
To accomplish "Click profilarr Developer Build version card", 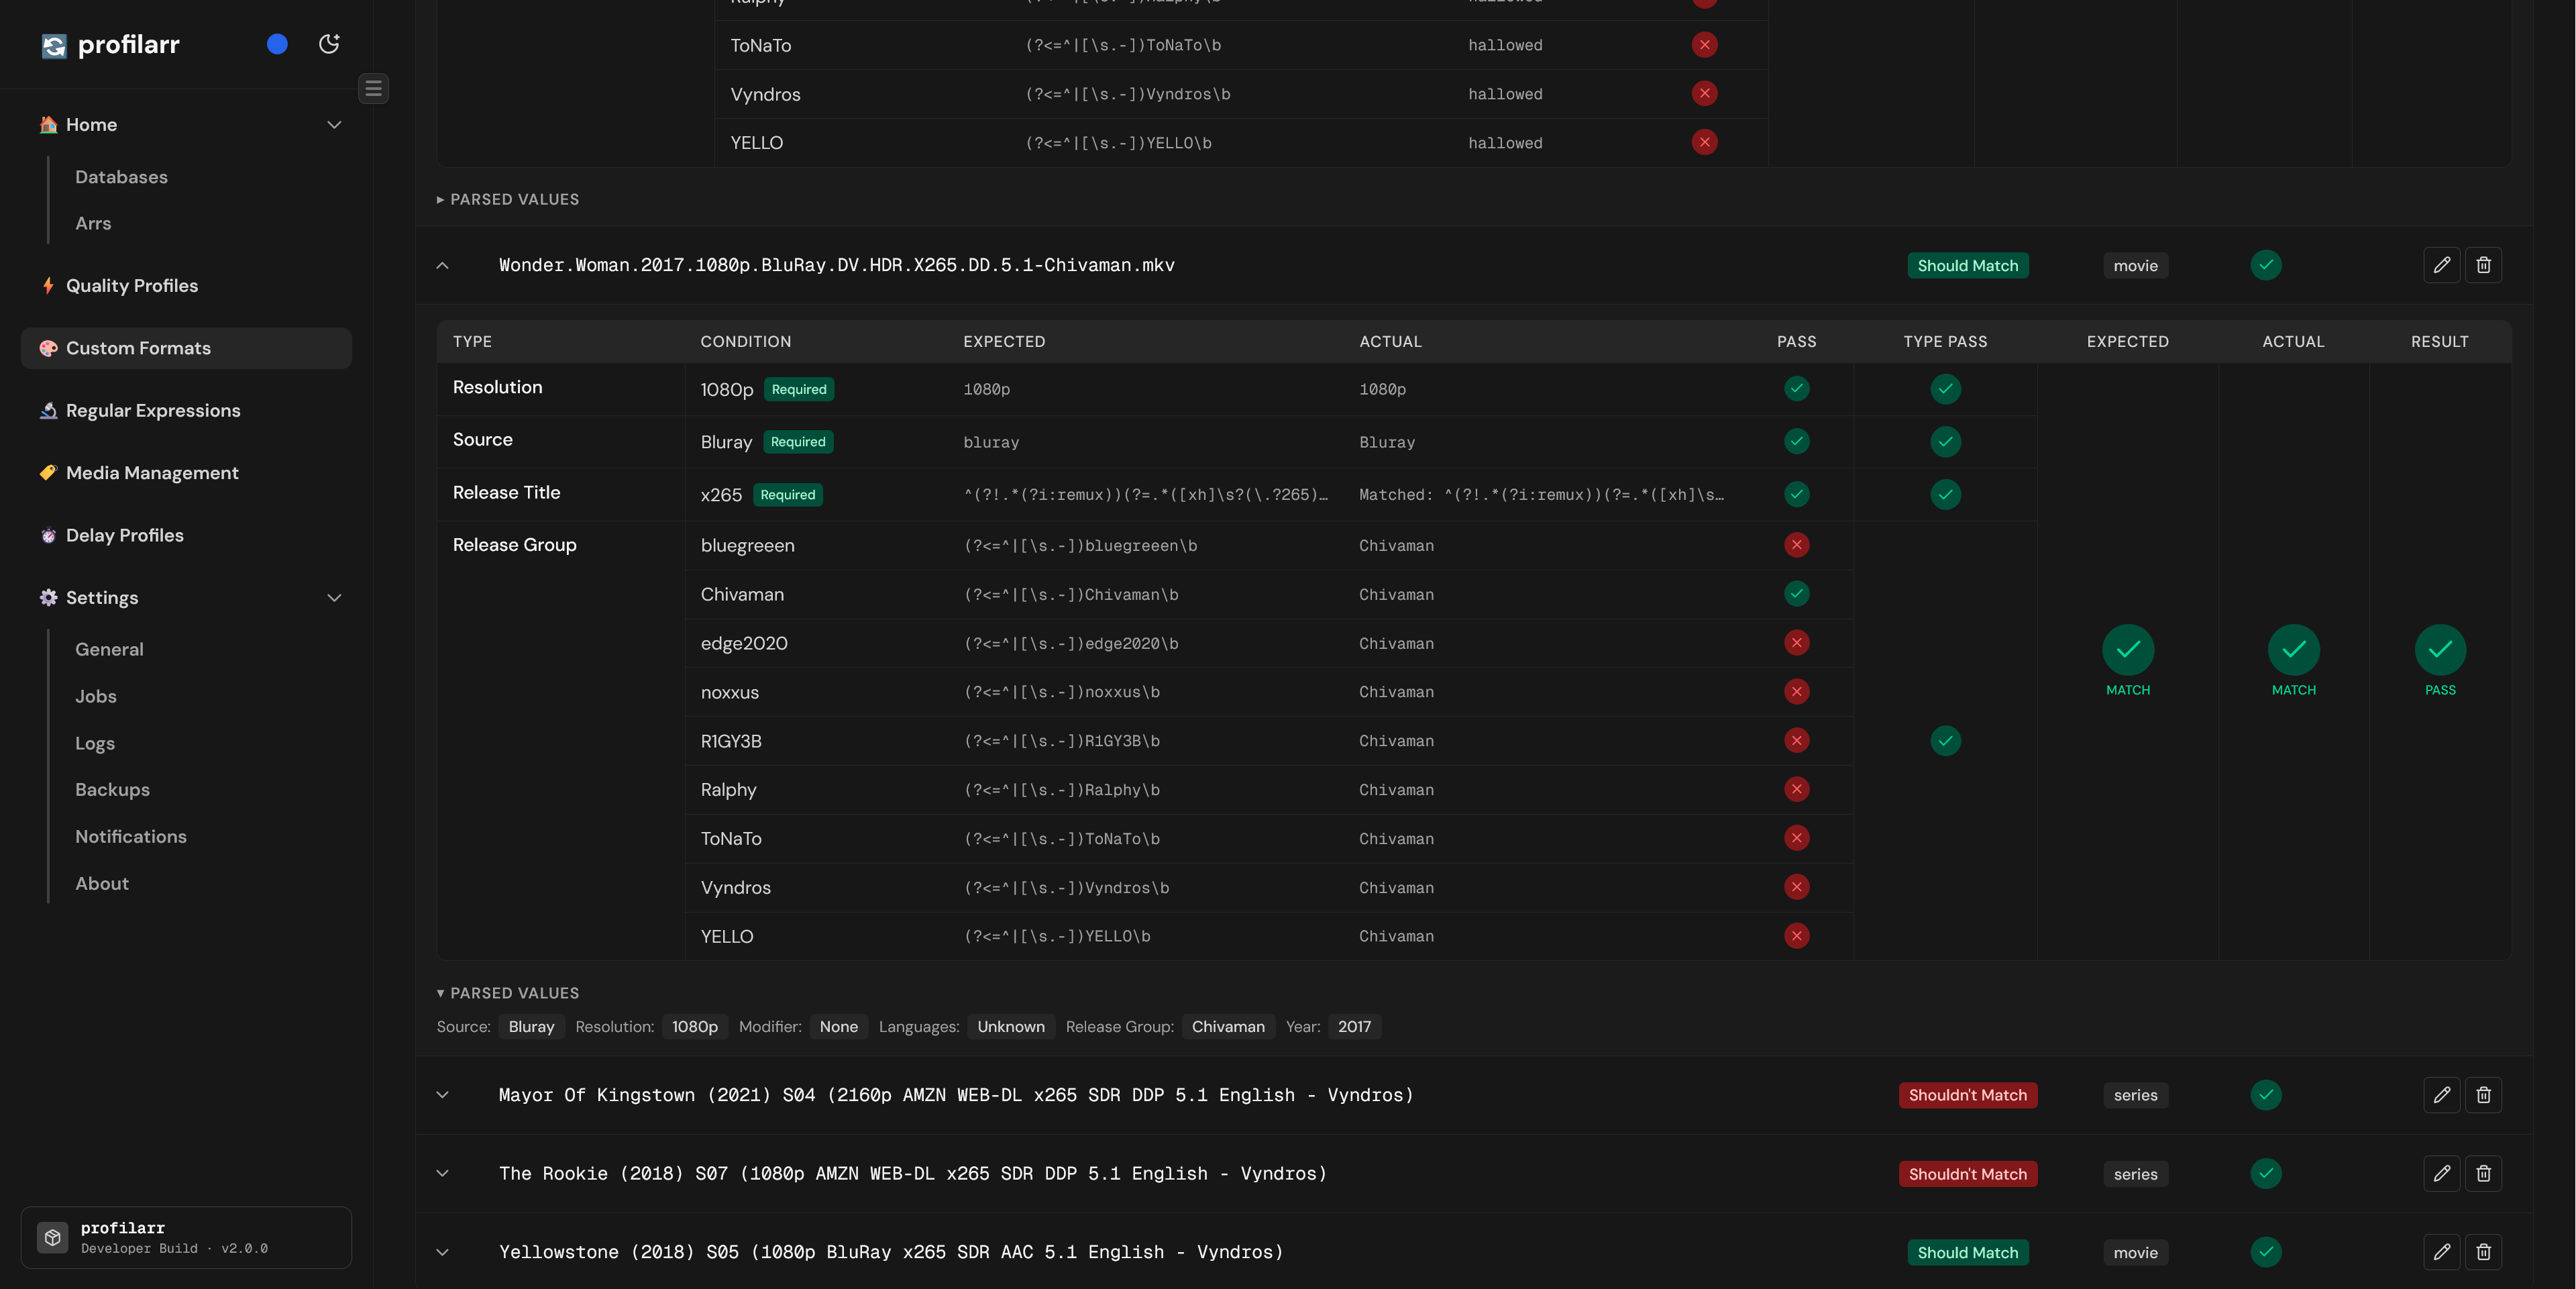I will 186,1238.
